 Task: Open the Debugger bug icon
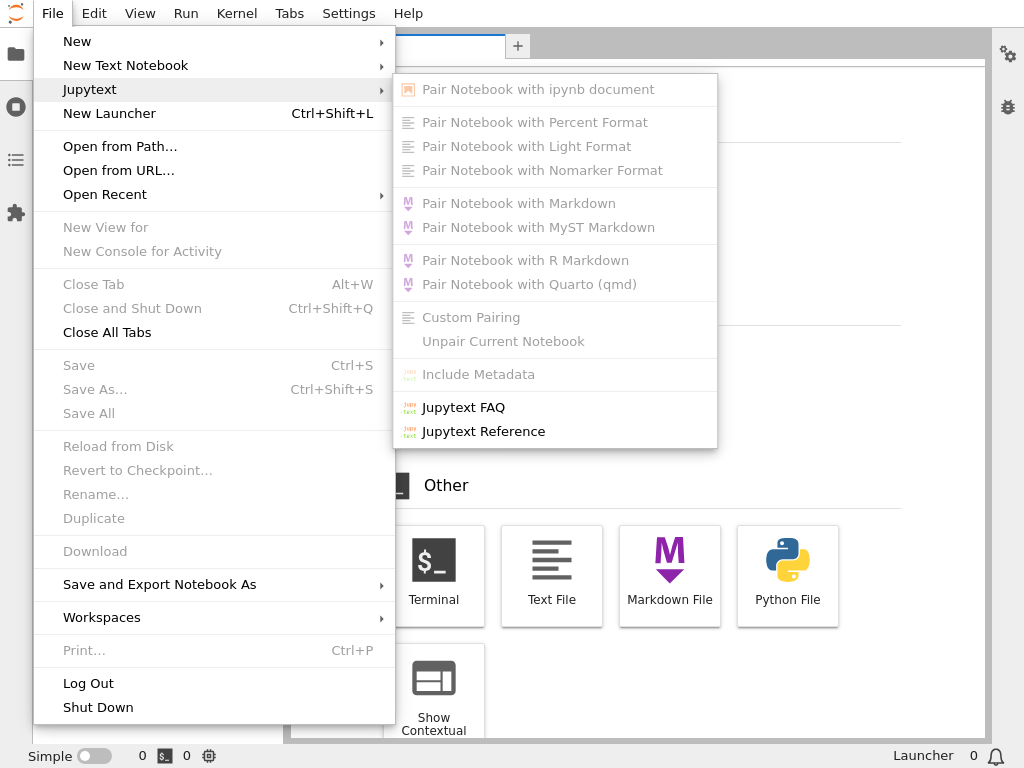point(1008,107)
